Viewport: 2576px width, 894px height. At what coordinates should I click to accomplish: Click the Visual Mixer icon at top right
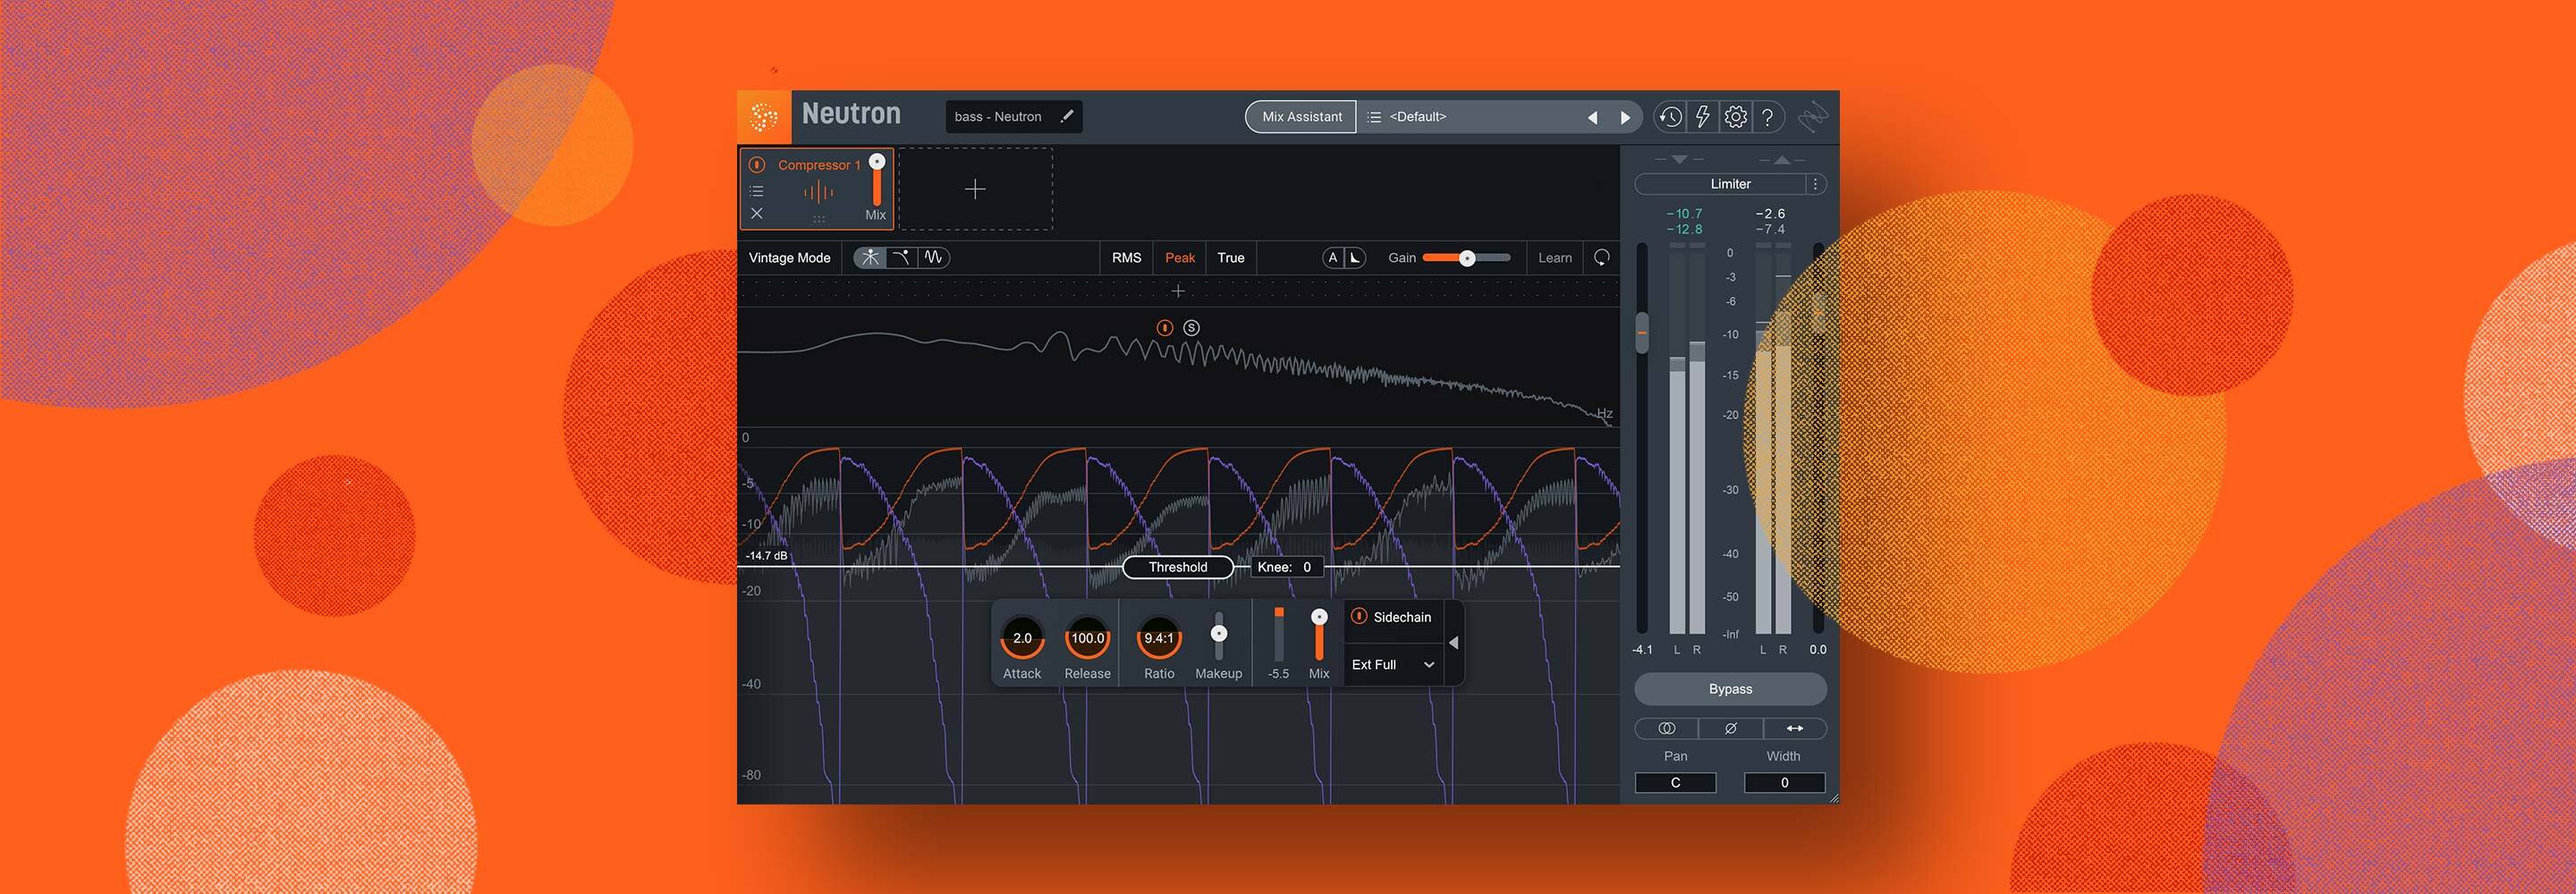[x=1812, y=117]
